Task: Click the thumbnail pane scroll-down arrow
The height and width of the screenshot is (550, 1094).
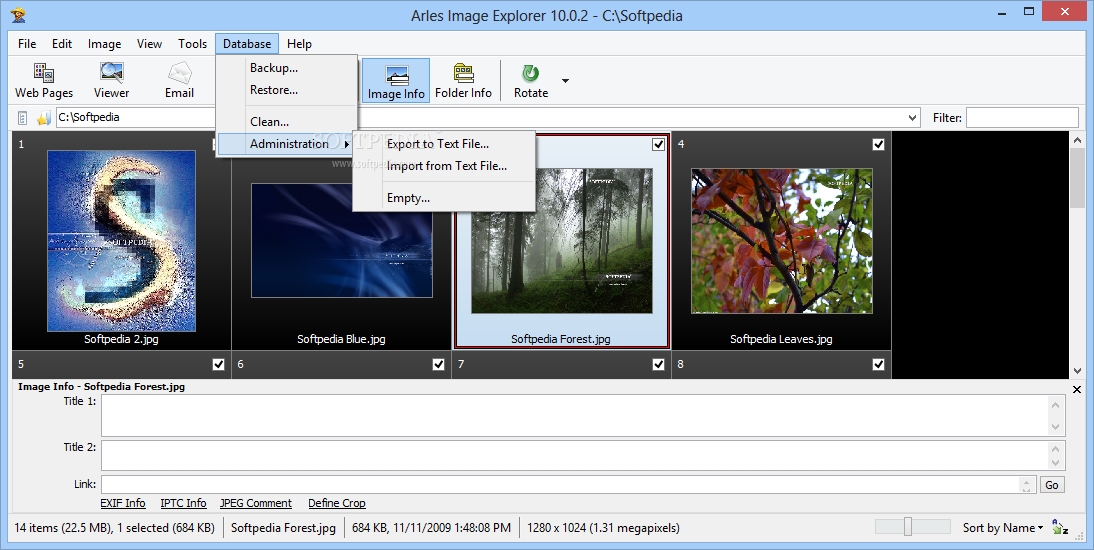Action: click(1077, 371)
